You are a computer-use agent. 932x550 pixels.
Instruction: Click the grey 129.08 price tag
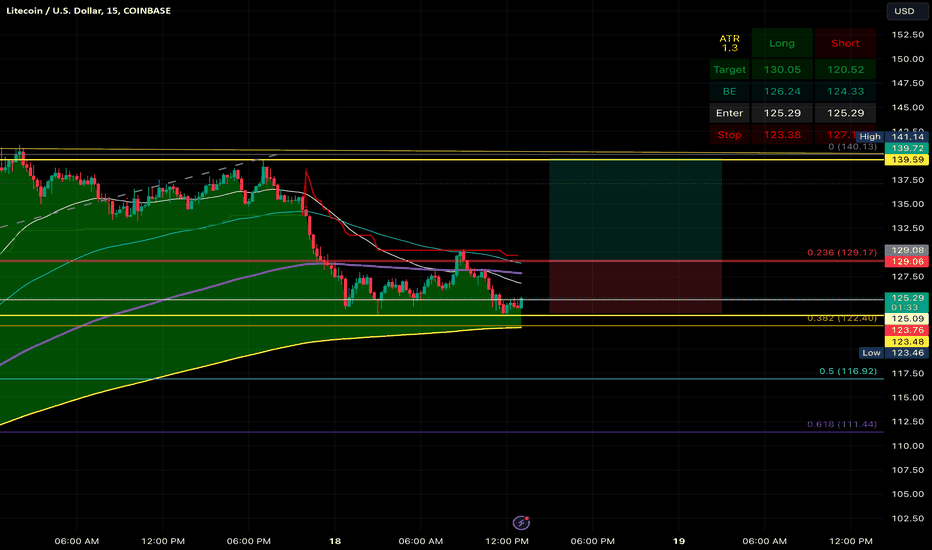[907, 250]
